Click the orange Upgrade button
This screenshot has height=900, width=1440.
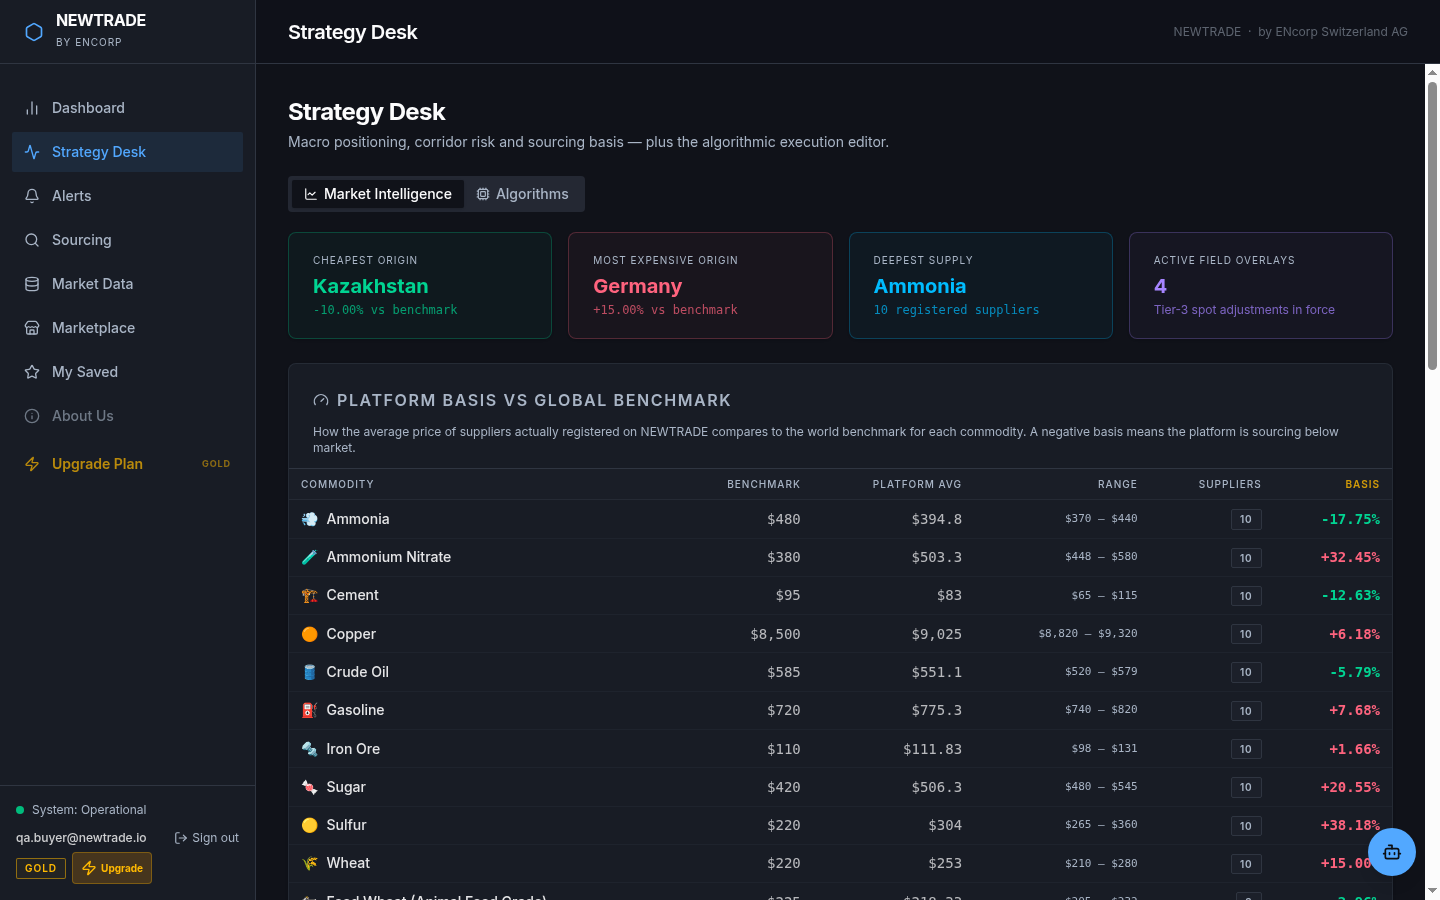pos(112,868)
